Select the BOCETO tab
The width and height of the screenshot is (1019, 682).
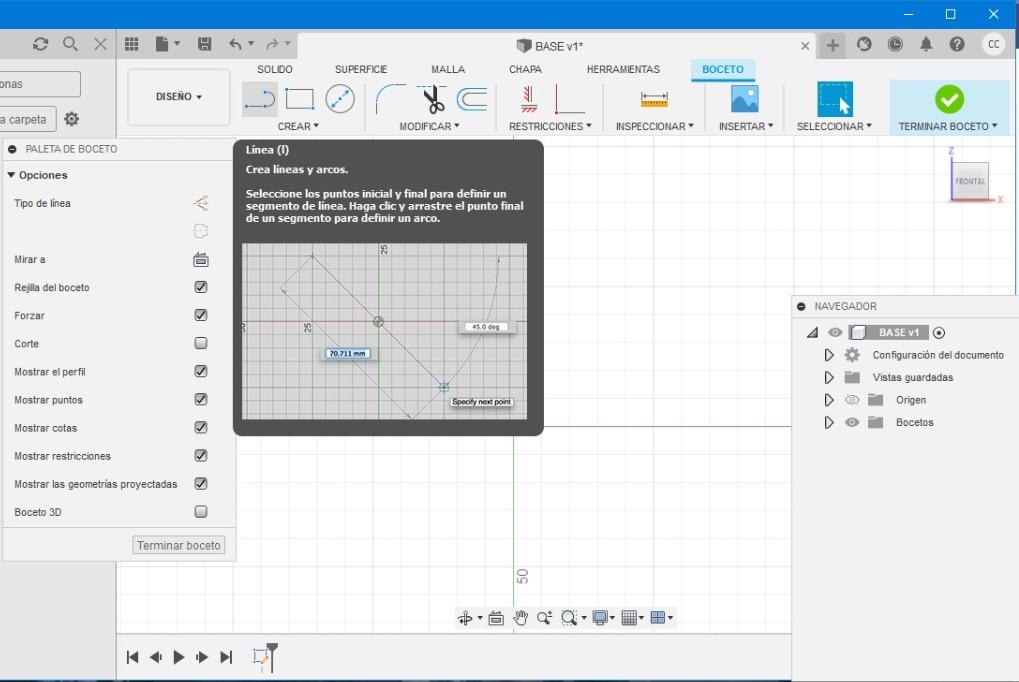[x=723, y=69]
